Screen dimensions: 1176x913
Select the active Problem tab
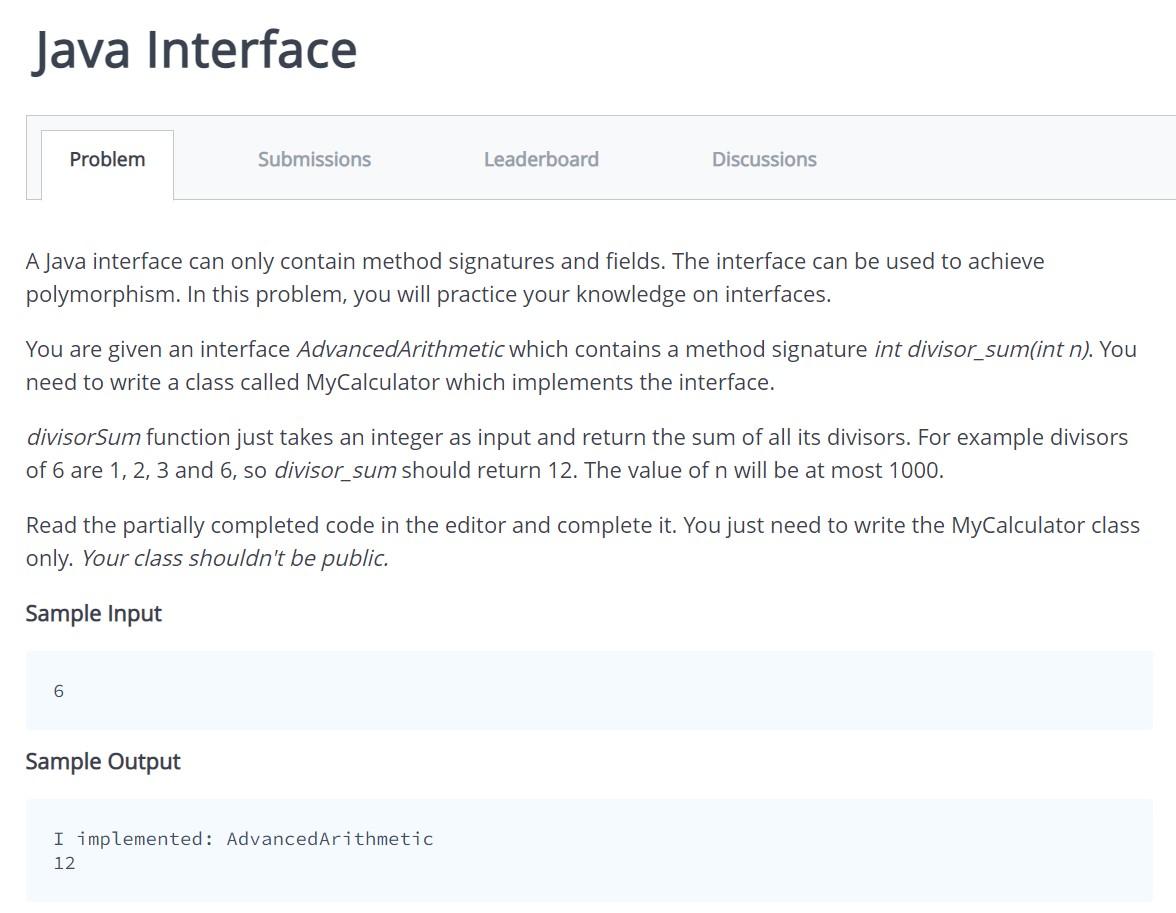click(x=107, y=158)
